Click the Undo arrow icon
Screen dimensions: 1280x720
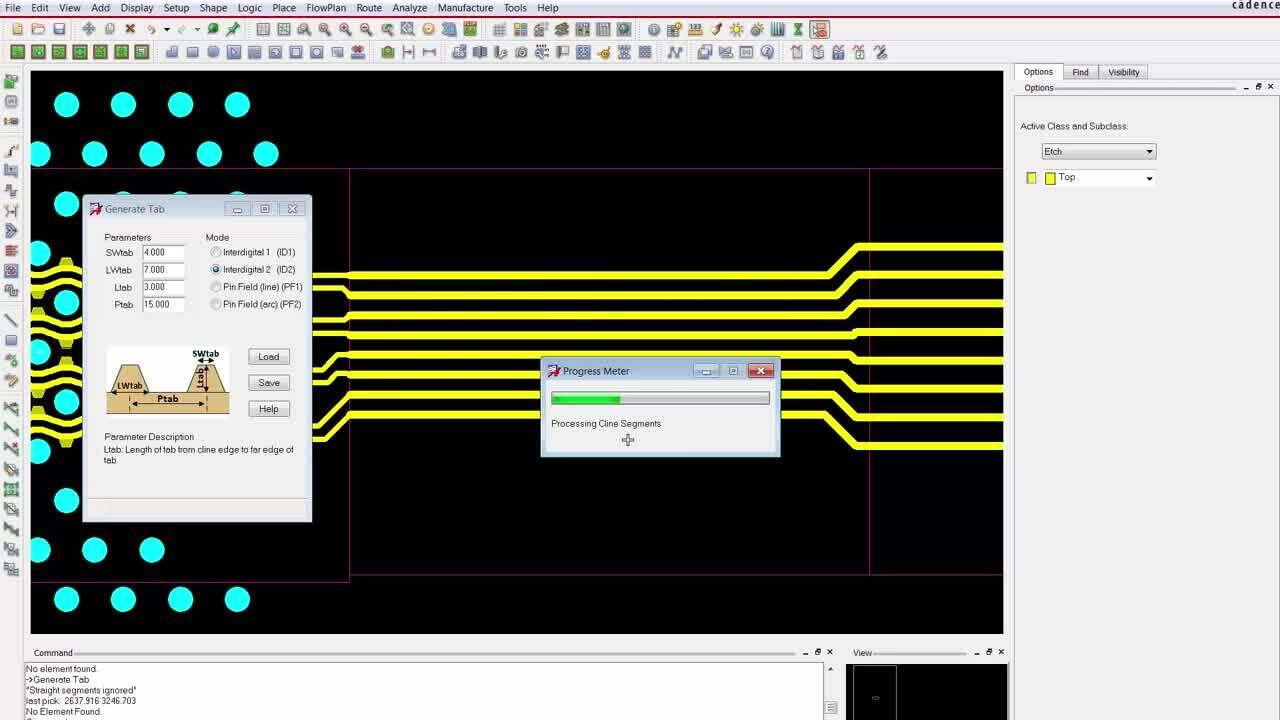pos(151,29)
